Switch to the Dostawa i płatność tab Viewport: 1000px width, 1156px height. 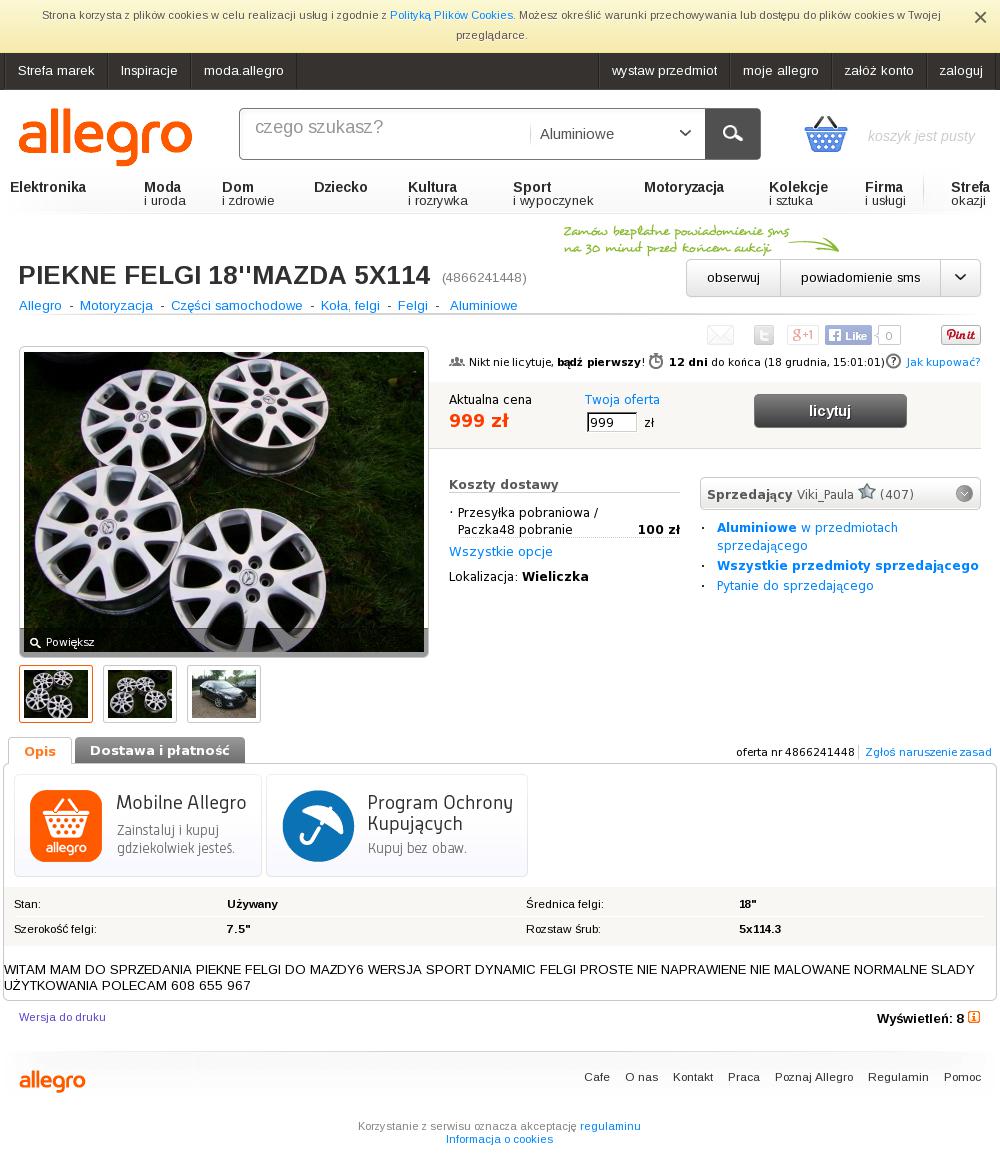[x=160, y=751]
